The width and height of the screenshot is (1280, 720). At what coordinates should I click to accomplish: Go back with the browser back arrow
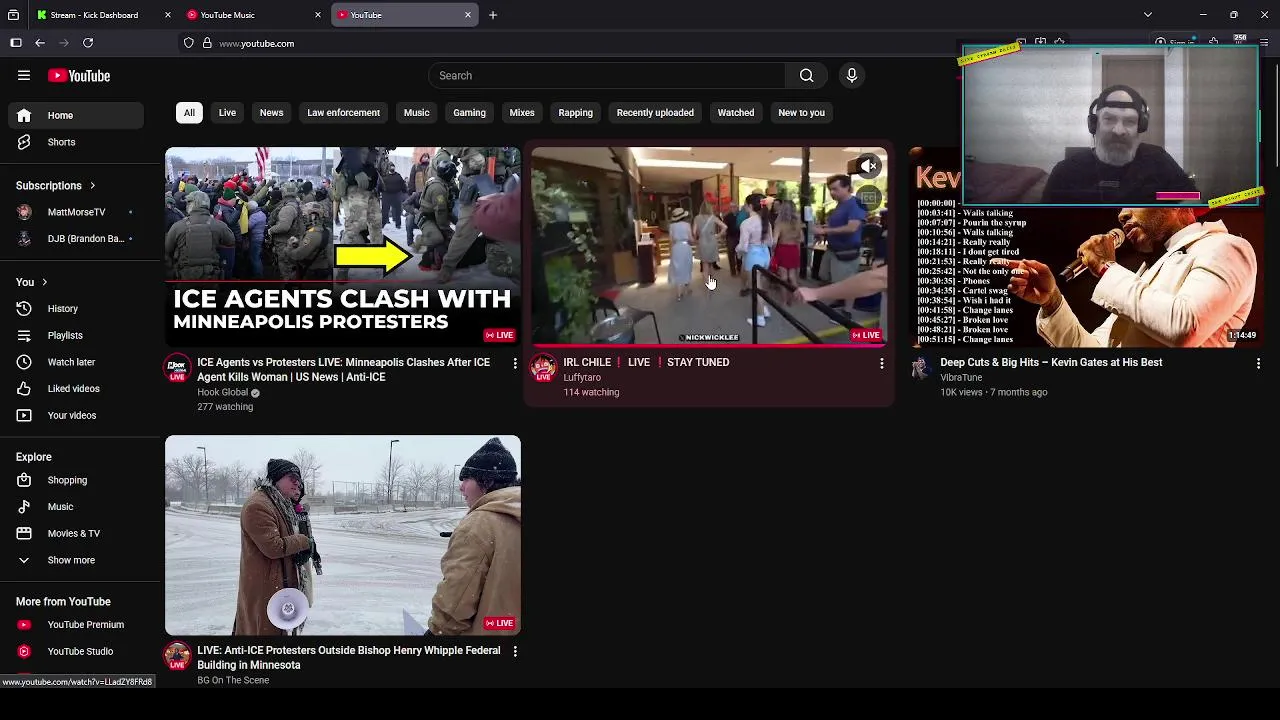40,43
